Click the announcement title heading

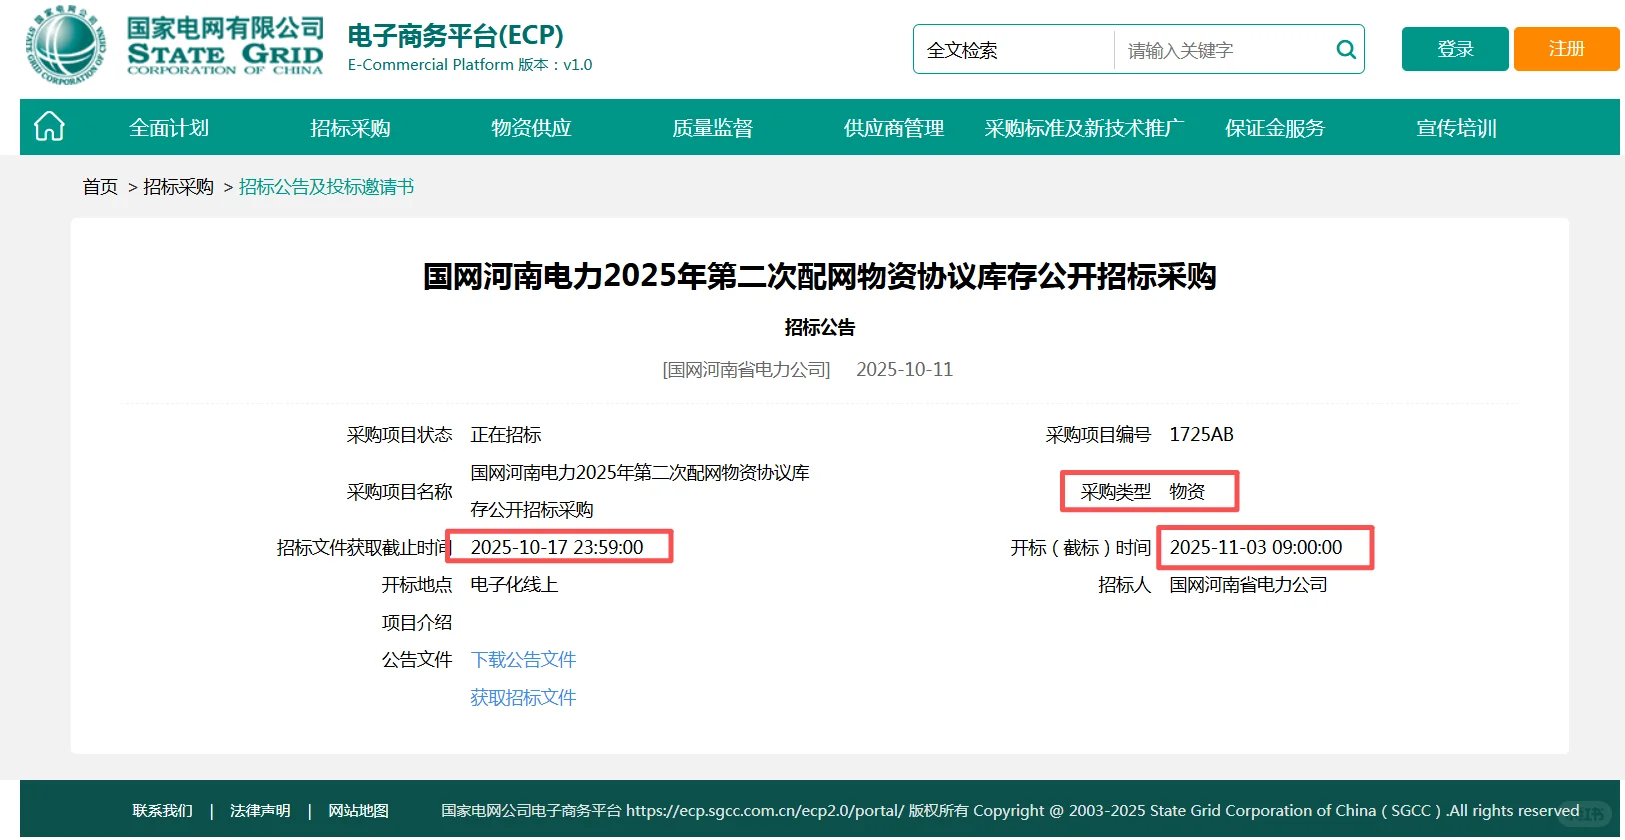819,276
